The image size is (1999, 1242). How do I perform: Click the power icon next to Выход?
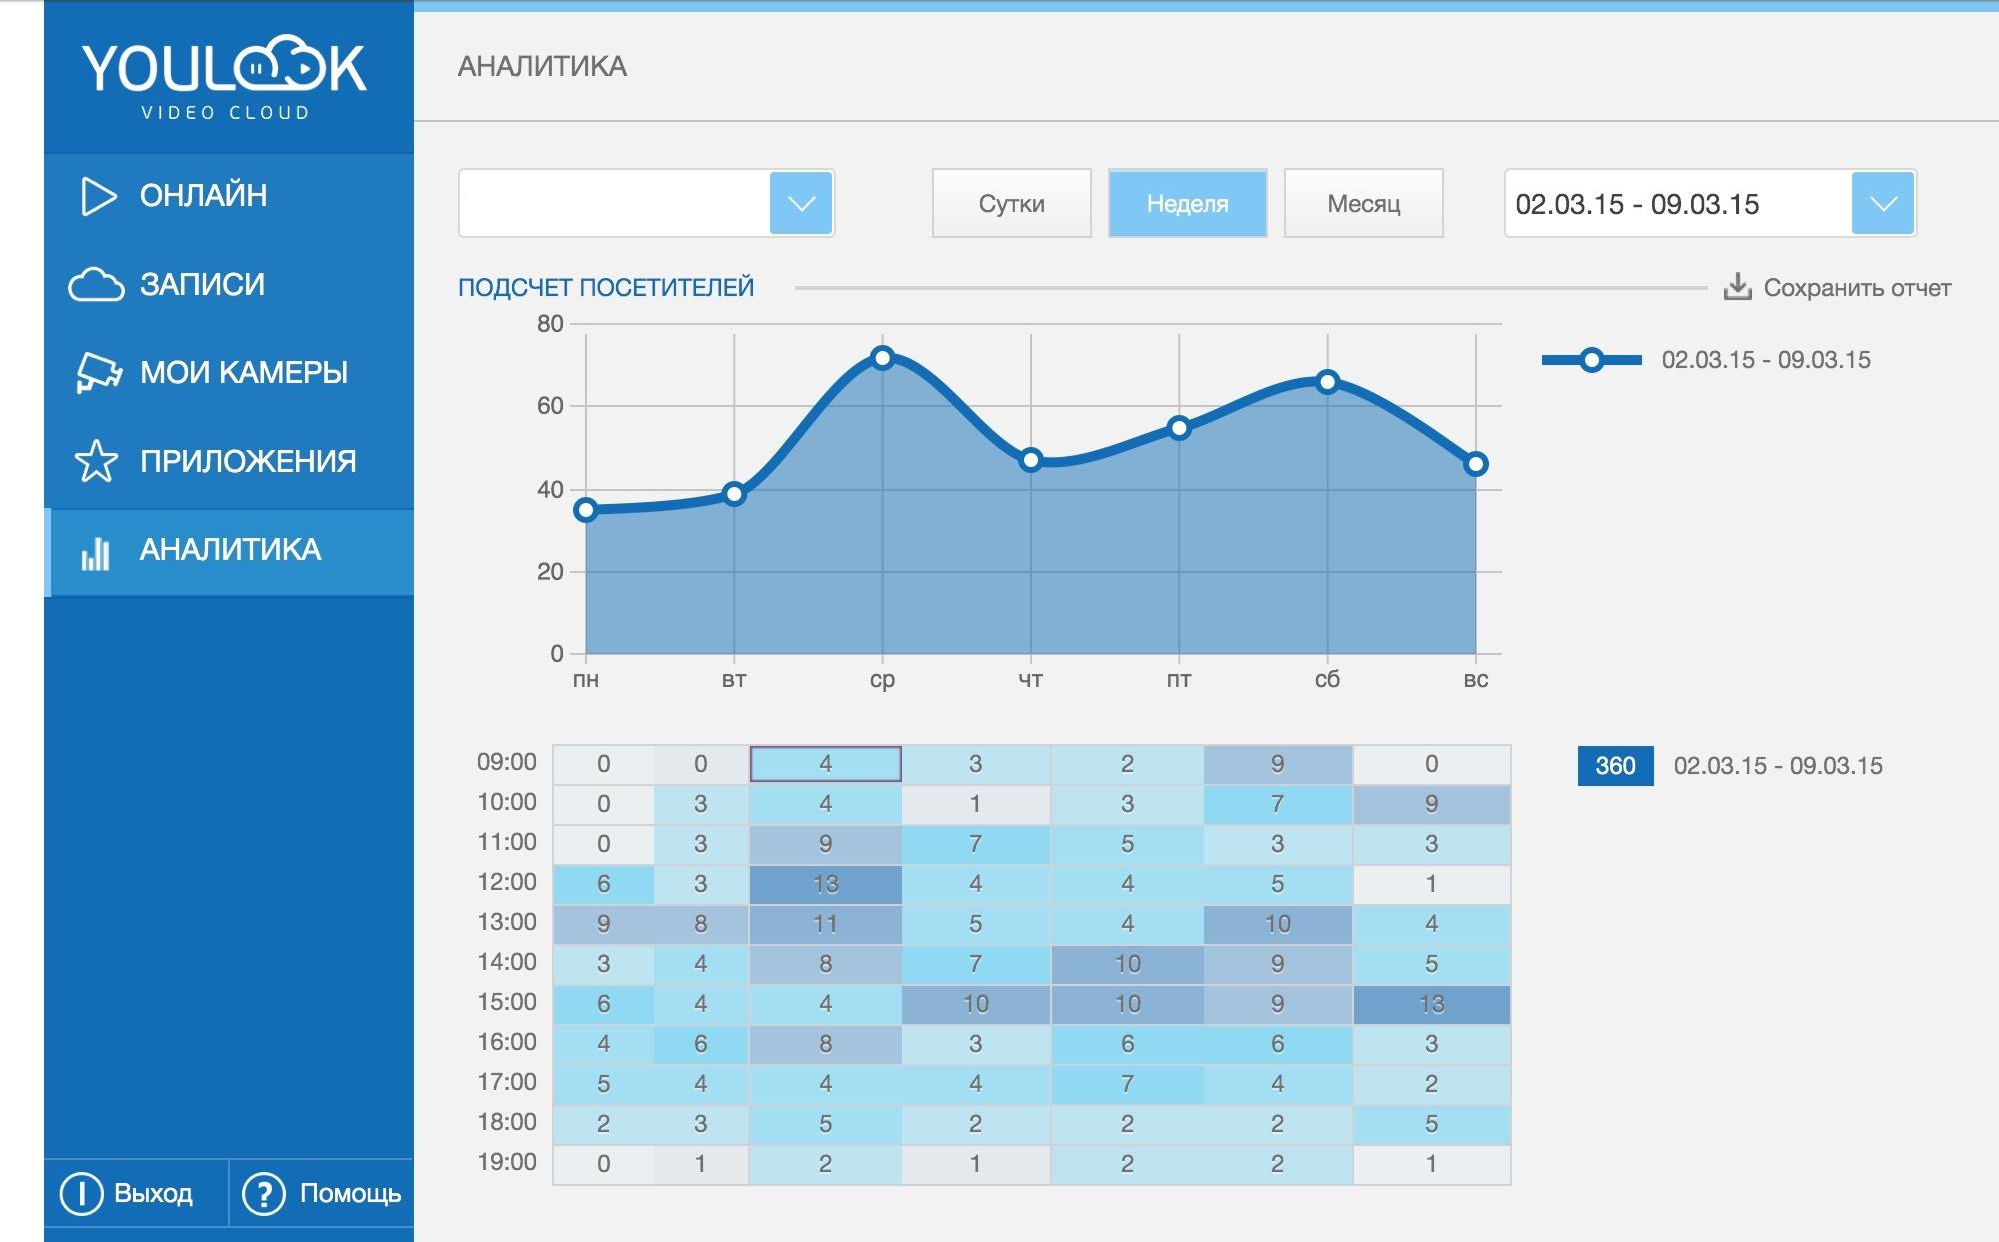click(81, 1193)
